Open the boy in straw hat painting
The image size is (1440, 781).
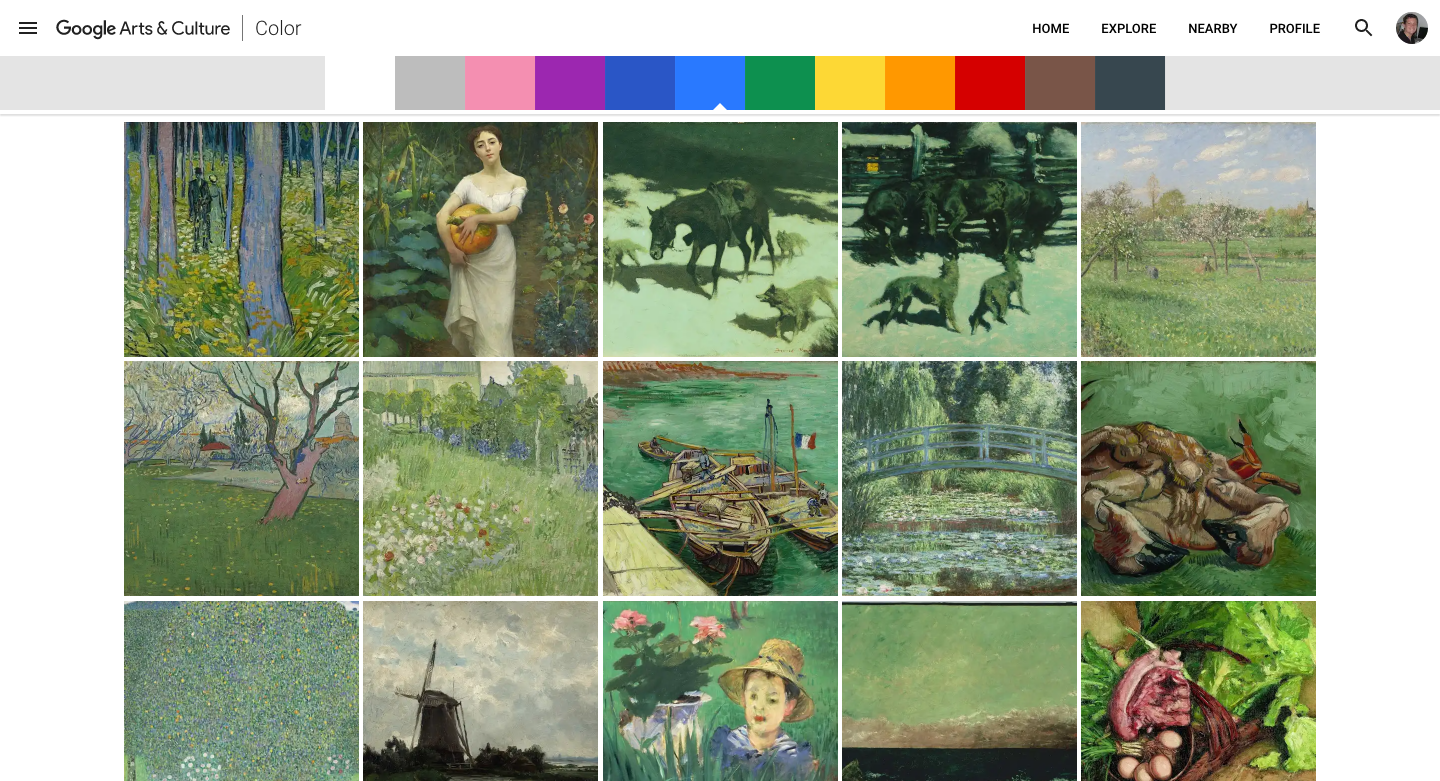pos(720,691)
